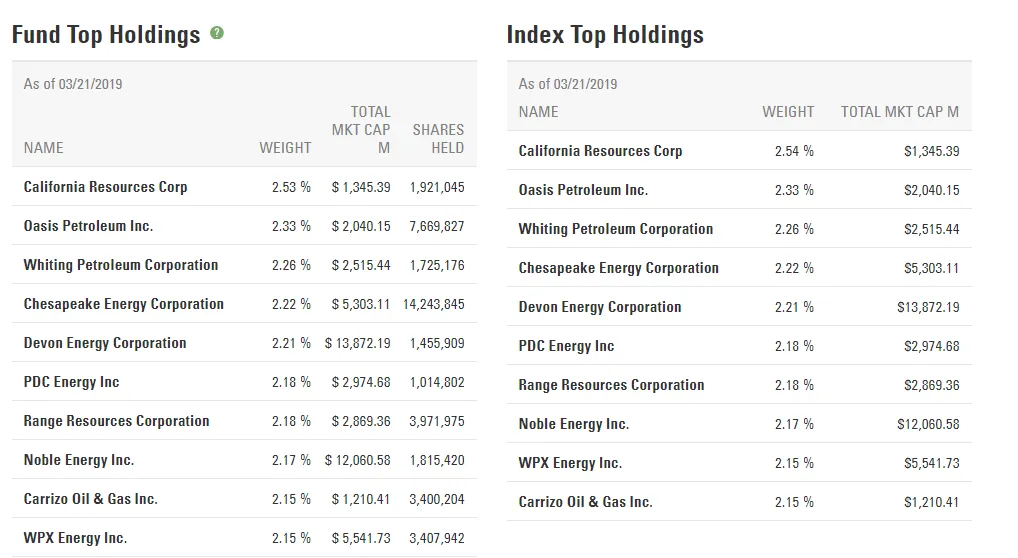Screen dimensions: 1018x558
Task: Click the NAME column header in Index table
Action: click(x=538, y=112)
